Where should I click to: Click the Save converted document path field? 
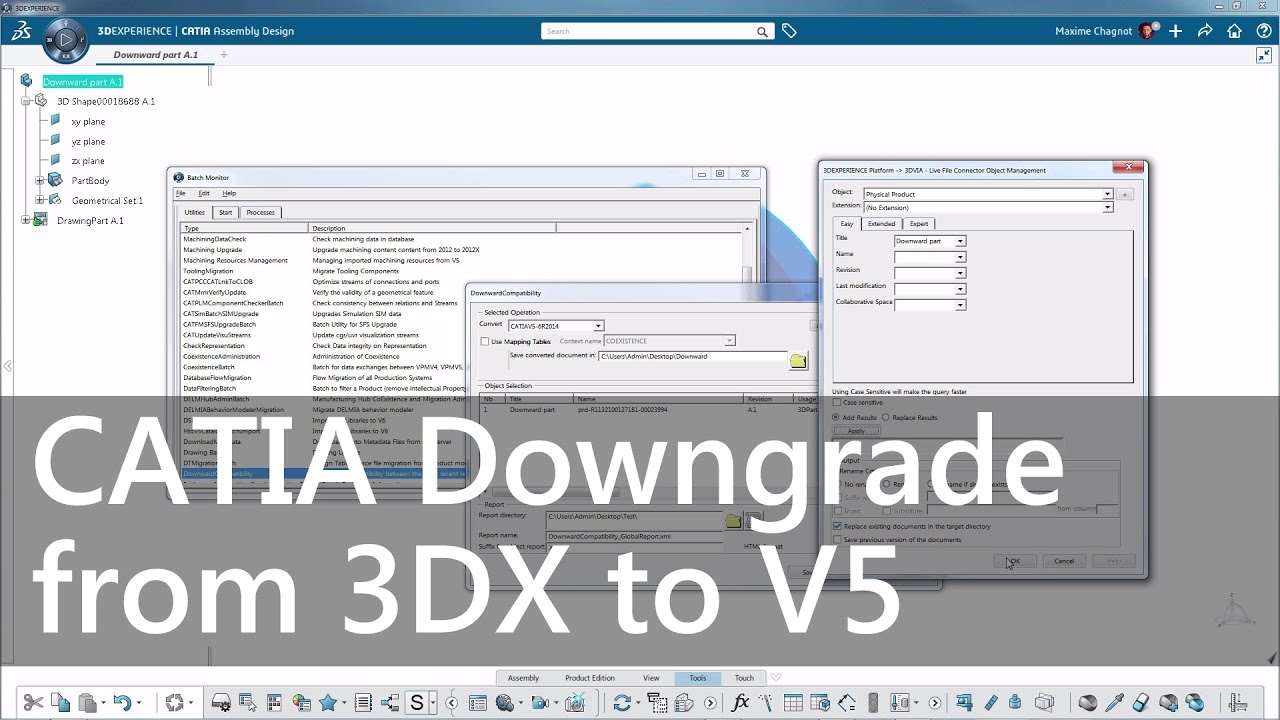pos(692,356)
